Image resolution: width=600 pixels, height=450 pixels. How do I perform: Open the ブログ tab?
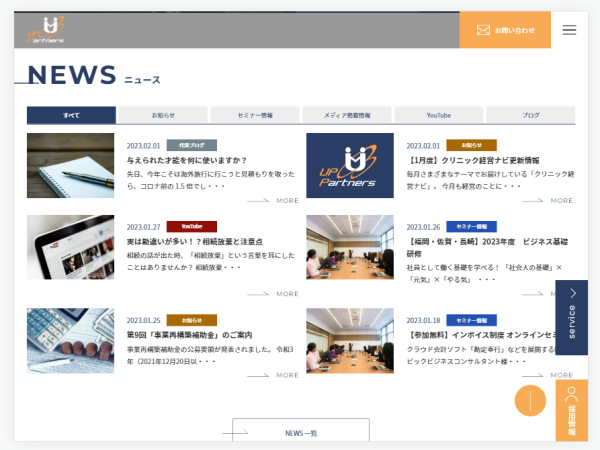[531, 115]
